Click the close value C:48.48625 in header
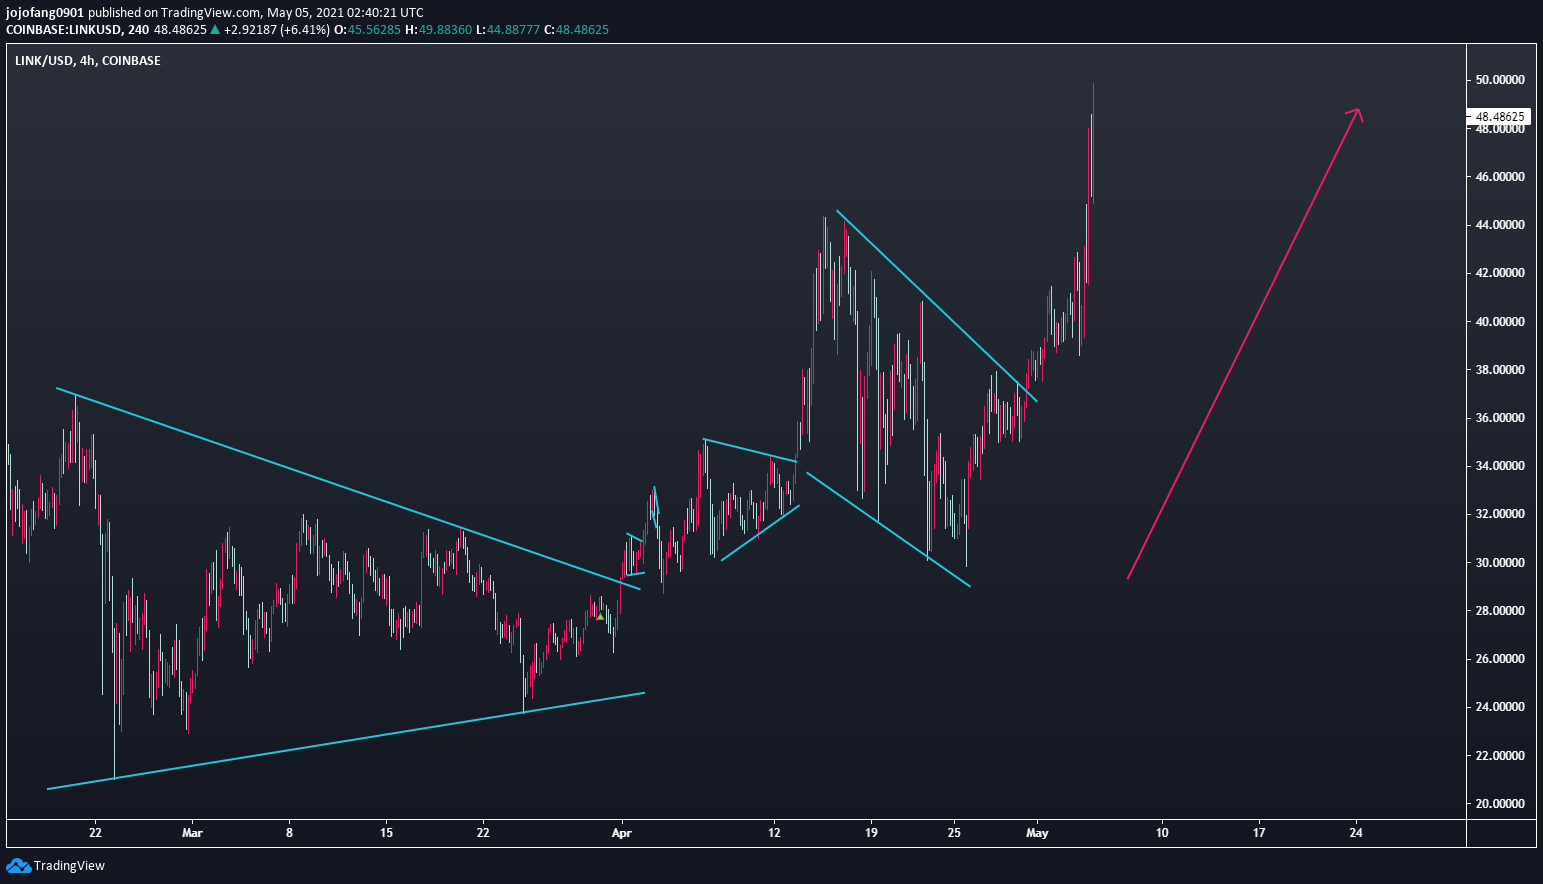1543x884 pixels. click(576, 30)
